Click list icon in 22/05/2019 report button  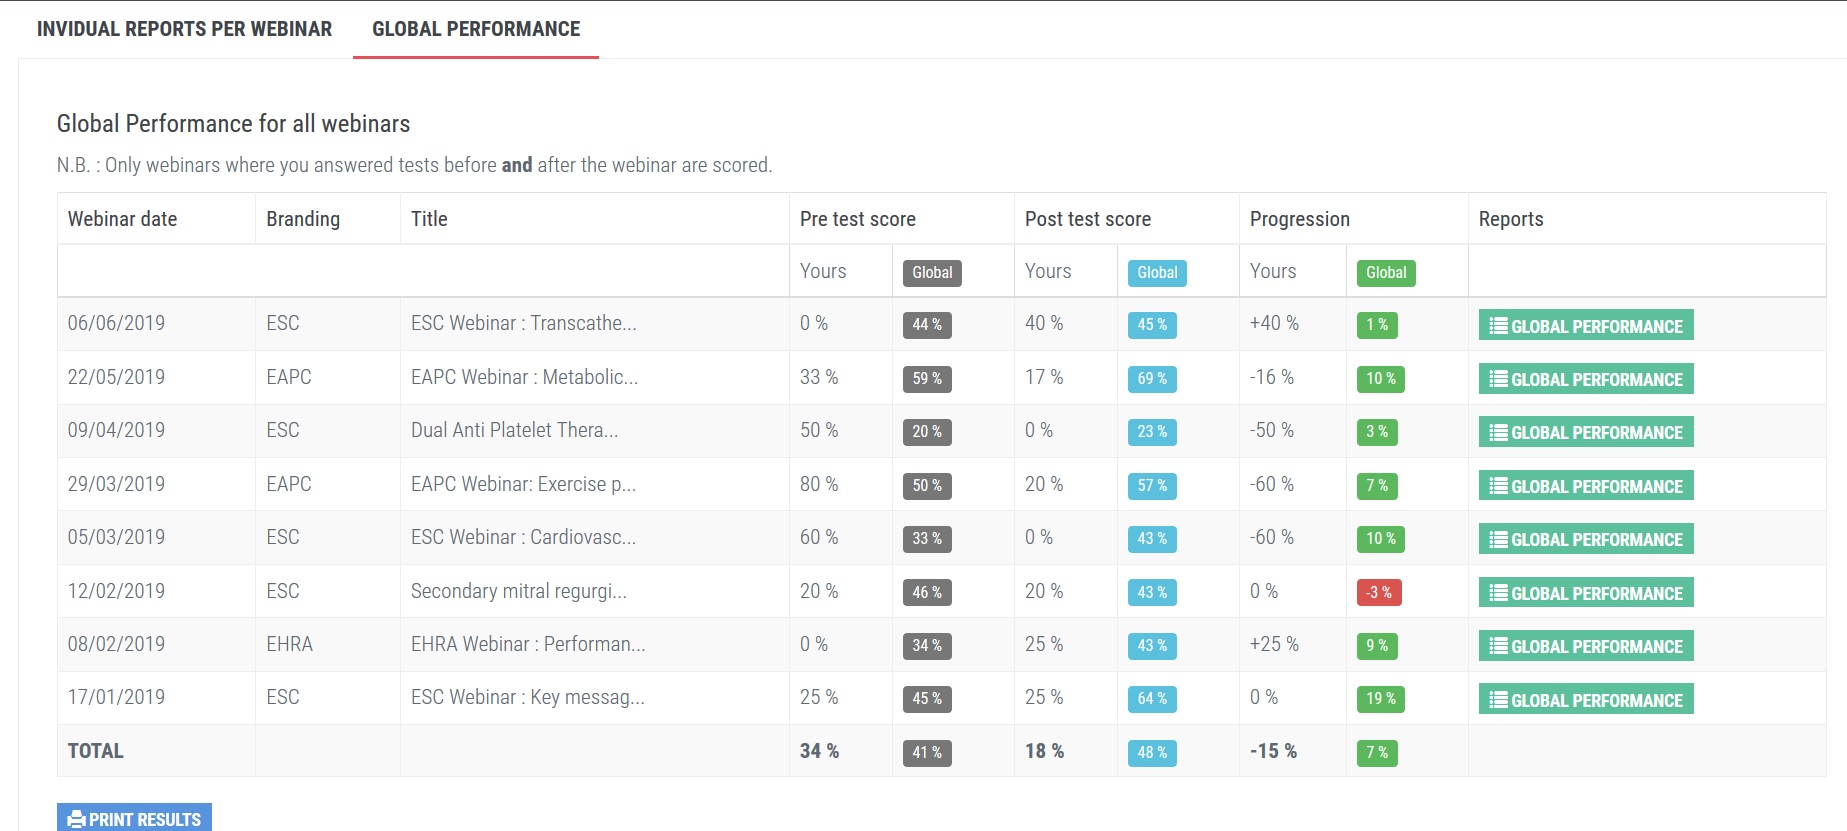[x=1498, y=379]
